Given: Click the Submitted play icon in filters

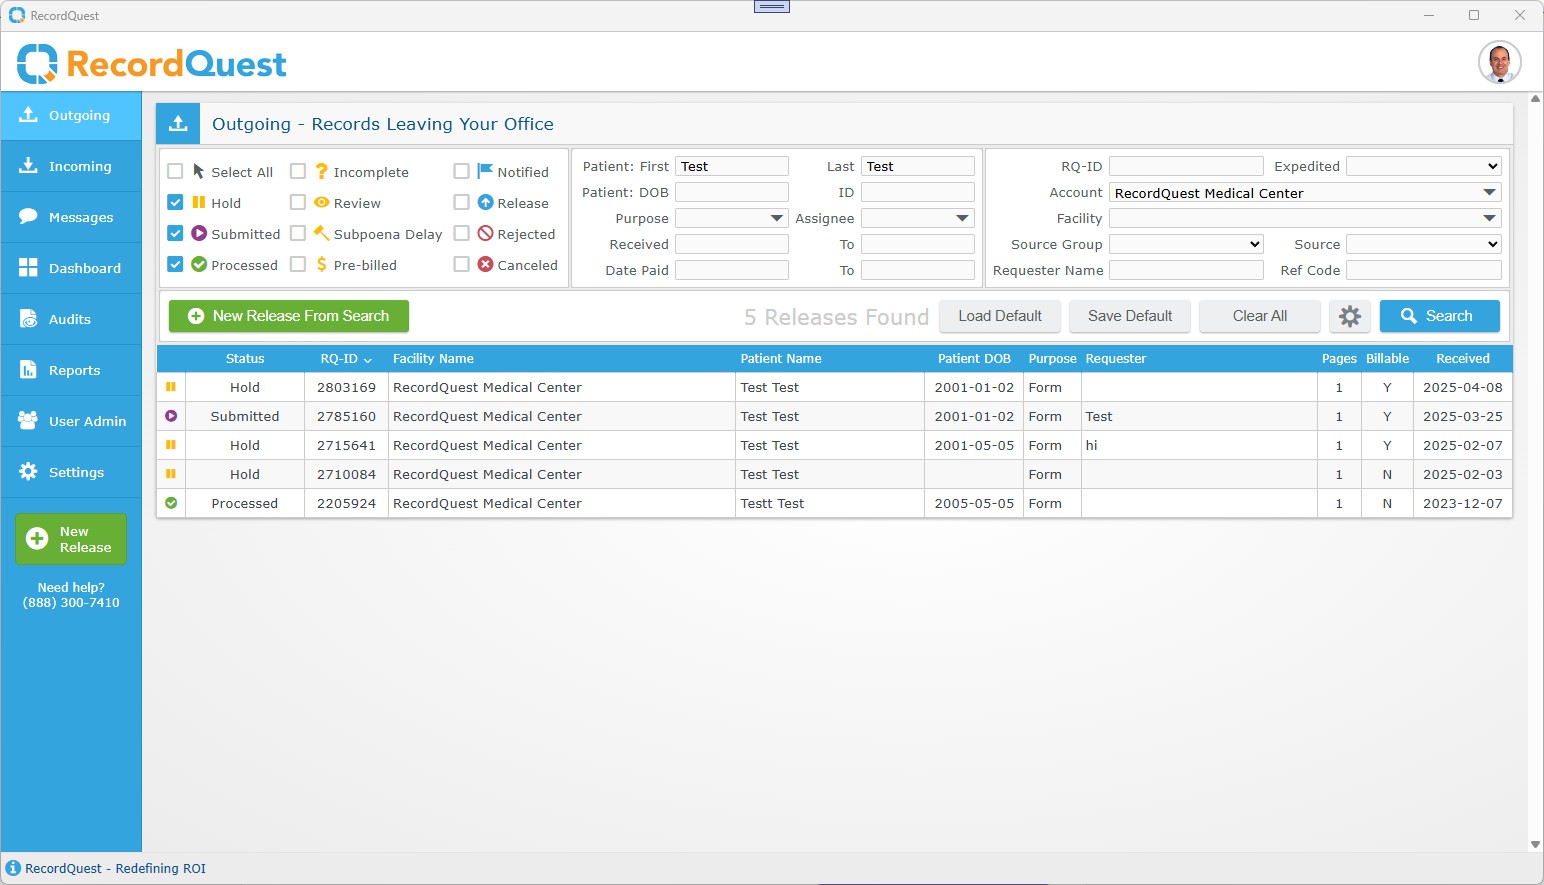Looking at the screenshot, I should [199, 233].
